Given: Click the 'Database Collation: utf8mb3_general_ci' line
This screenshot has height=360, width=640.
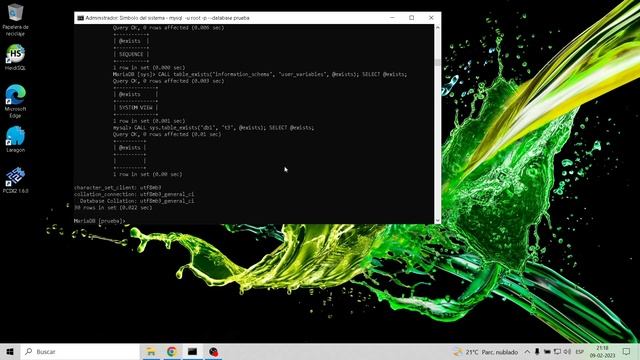Looking at the screenshot, I should point(137,201).
